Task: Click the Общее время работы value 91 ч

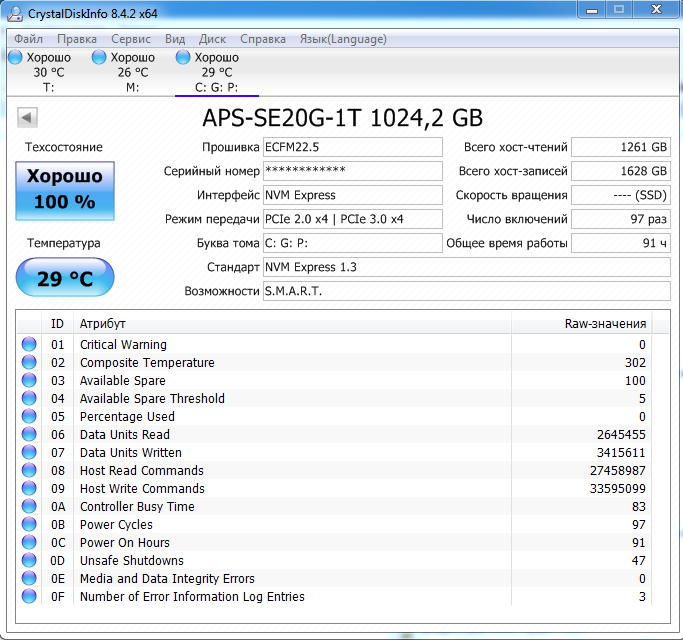Action: (x=621, y=243)
